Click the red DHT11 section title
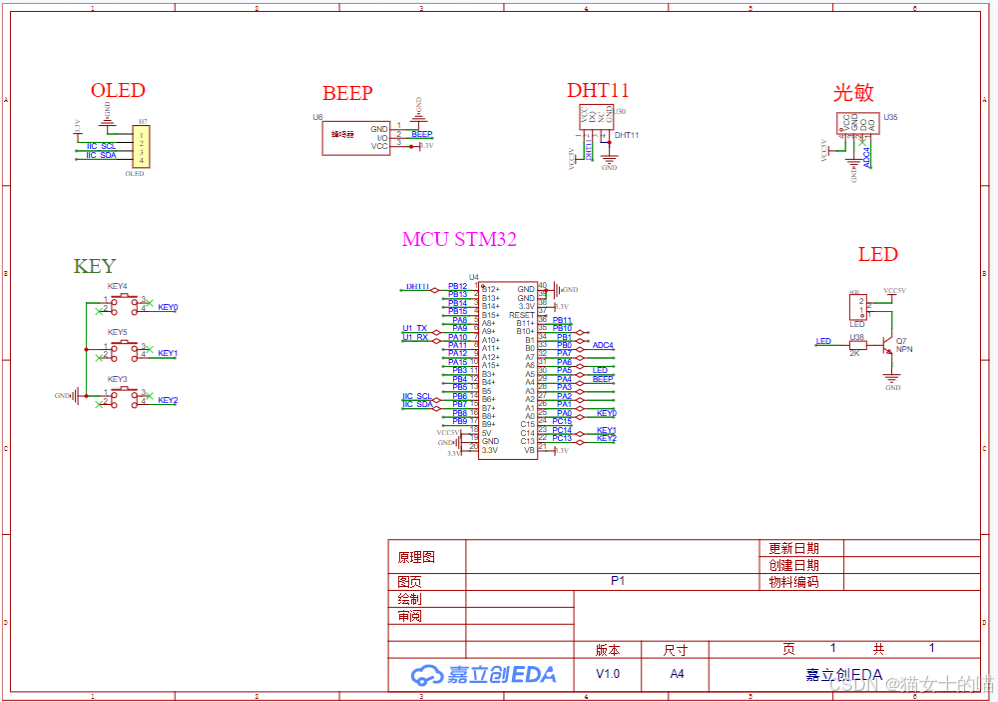The image size is (998, 702). [598, 90]
